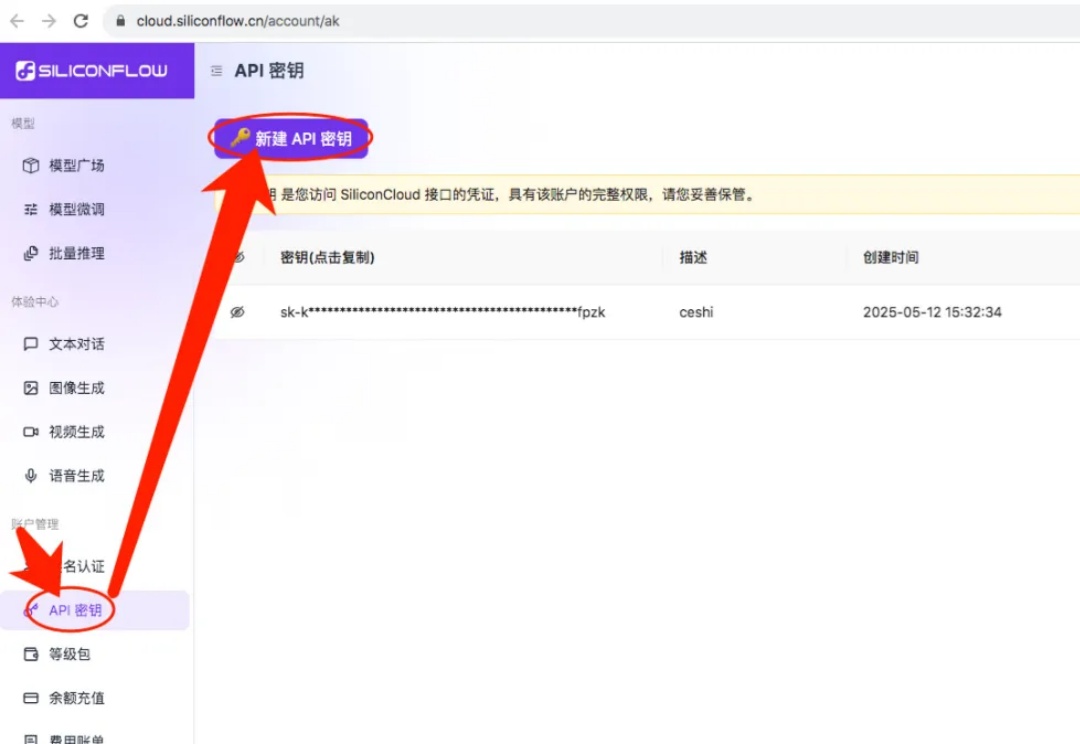Click the cube icon next to 模型广场

[30, 165]
